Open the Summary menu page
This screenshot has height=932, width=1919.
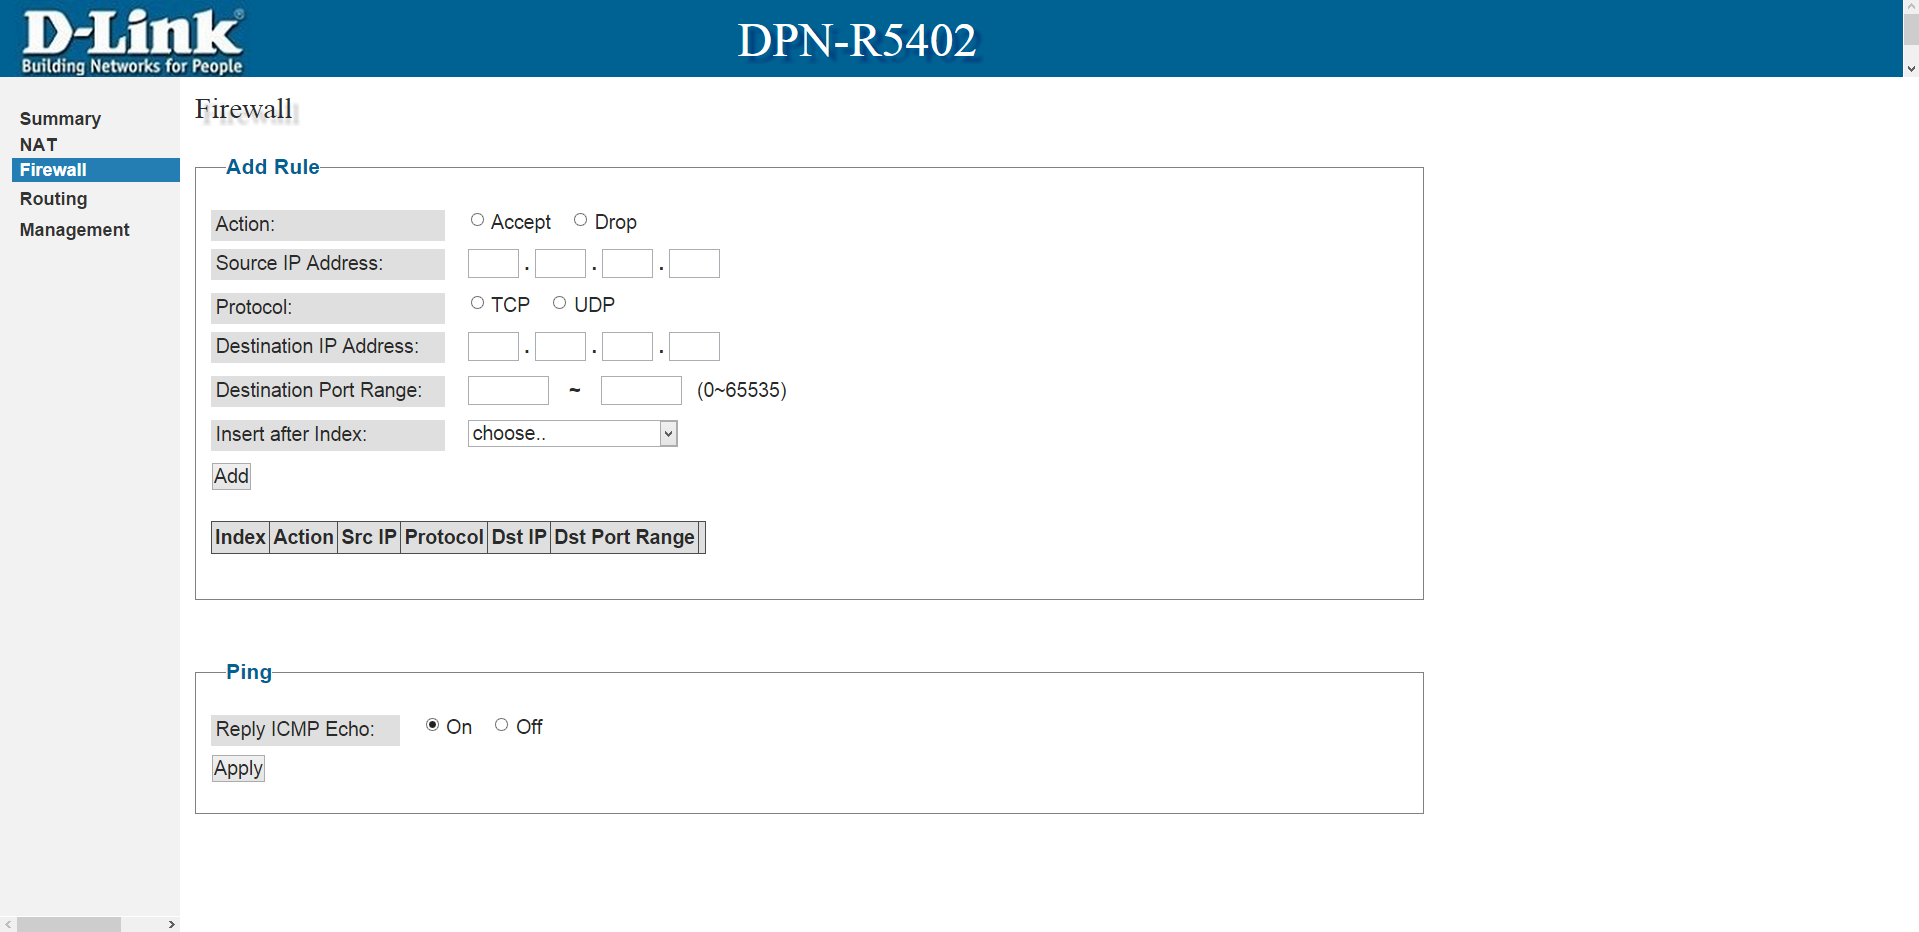click(x=60, y=119)
